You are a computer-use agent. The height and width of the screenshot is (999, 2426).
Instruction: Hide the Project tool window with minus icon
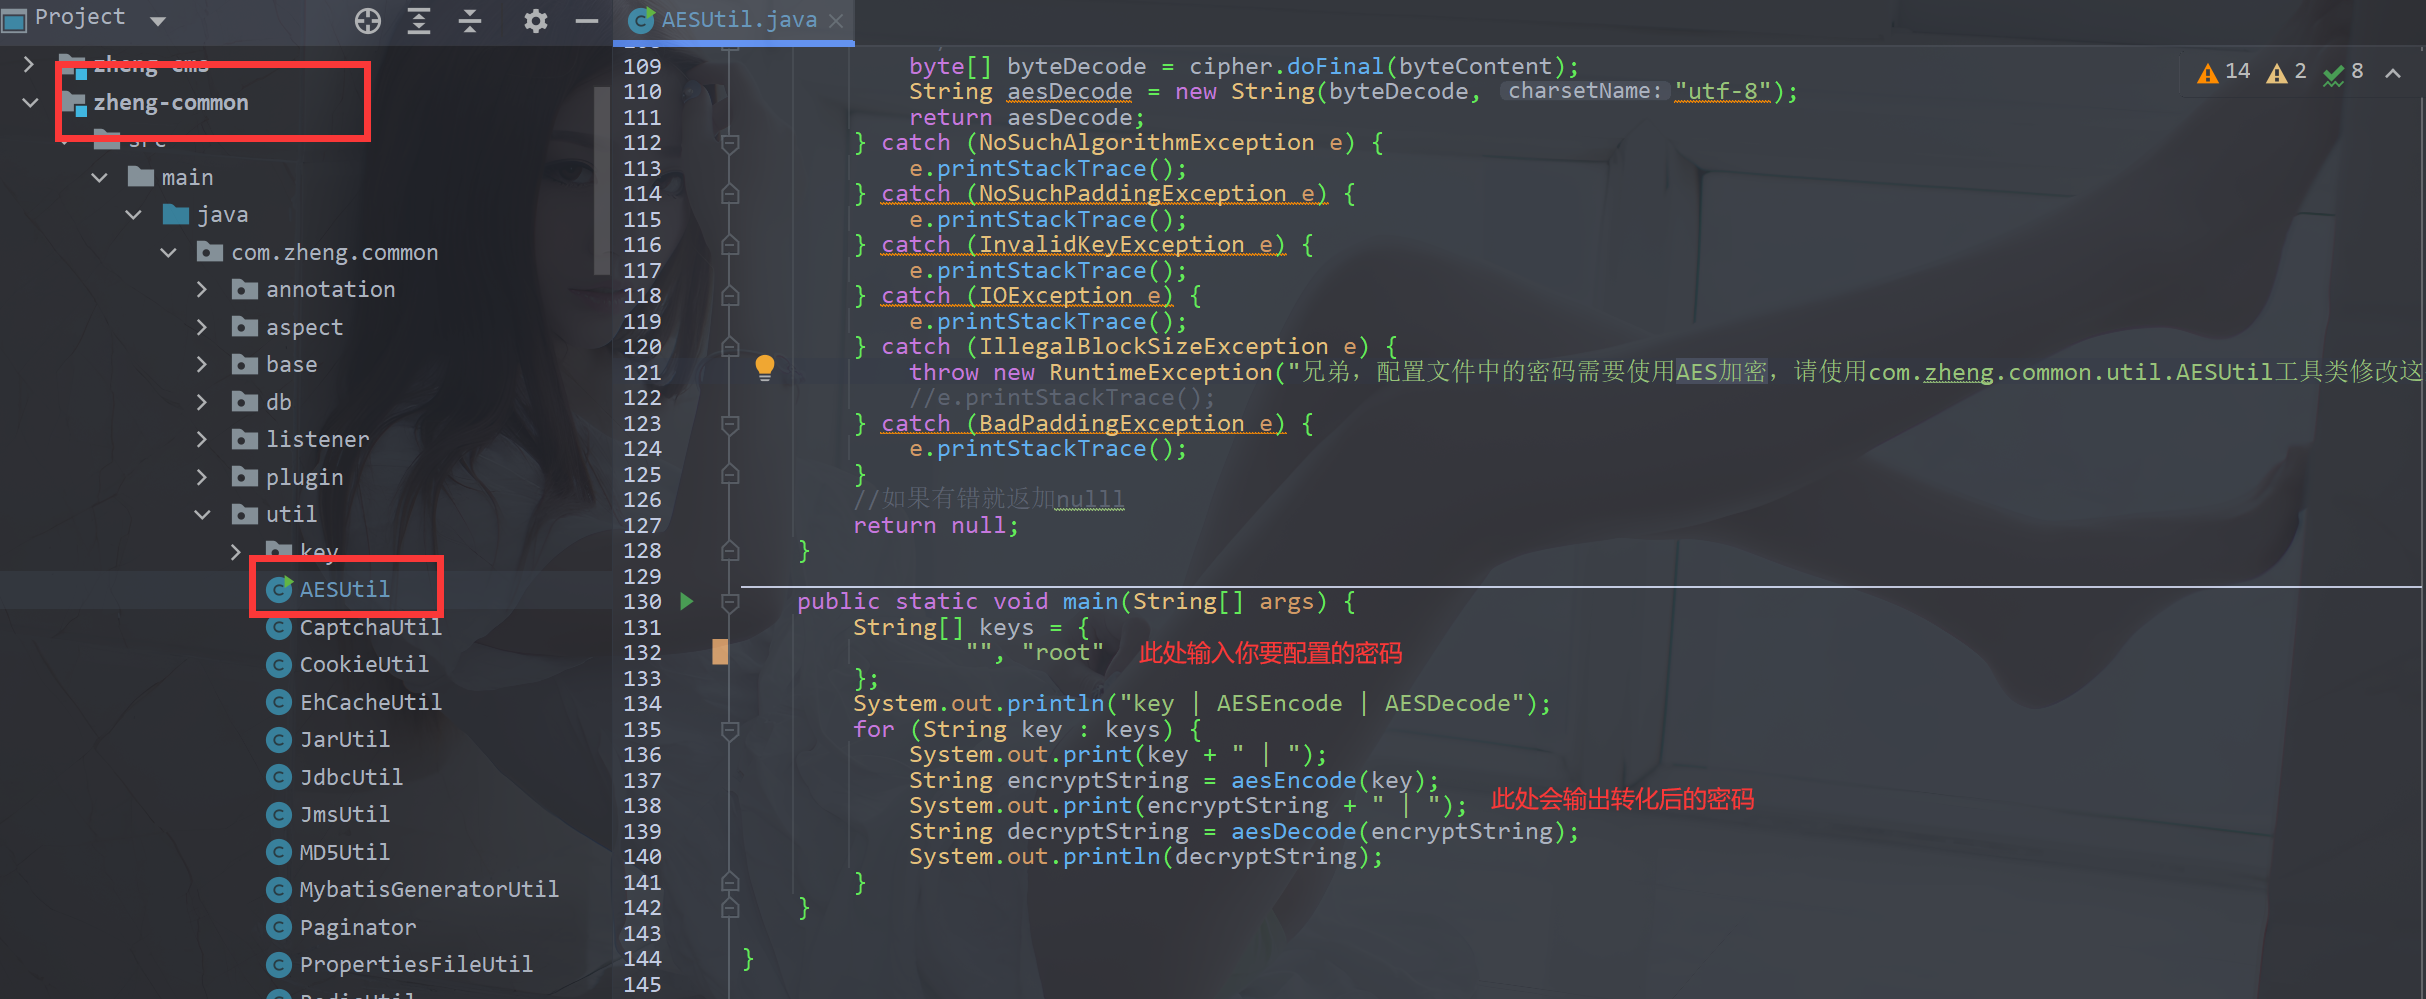click(x=587, y=20)
